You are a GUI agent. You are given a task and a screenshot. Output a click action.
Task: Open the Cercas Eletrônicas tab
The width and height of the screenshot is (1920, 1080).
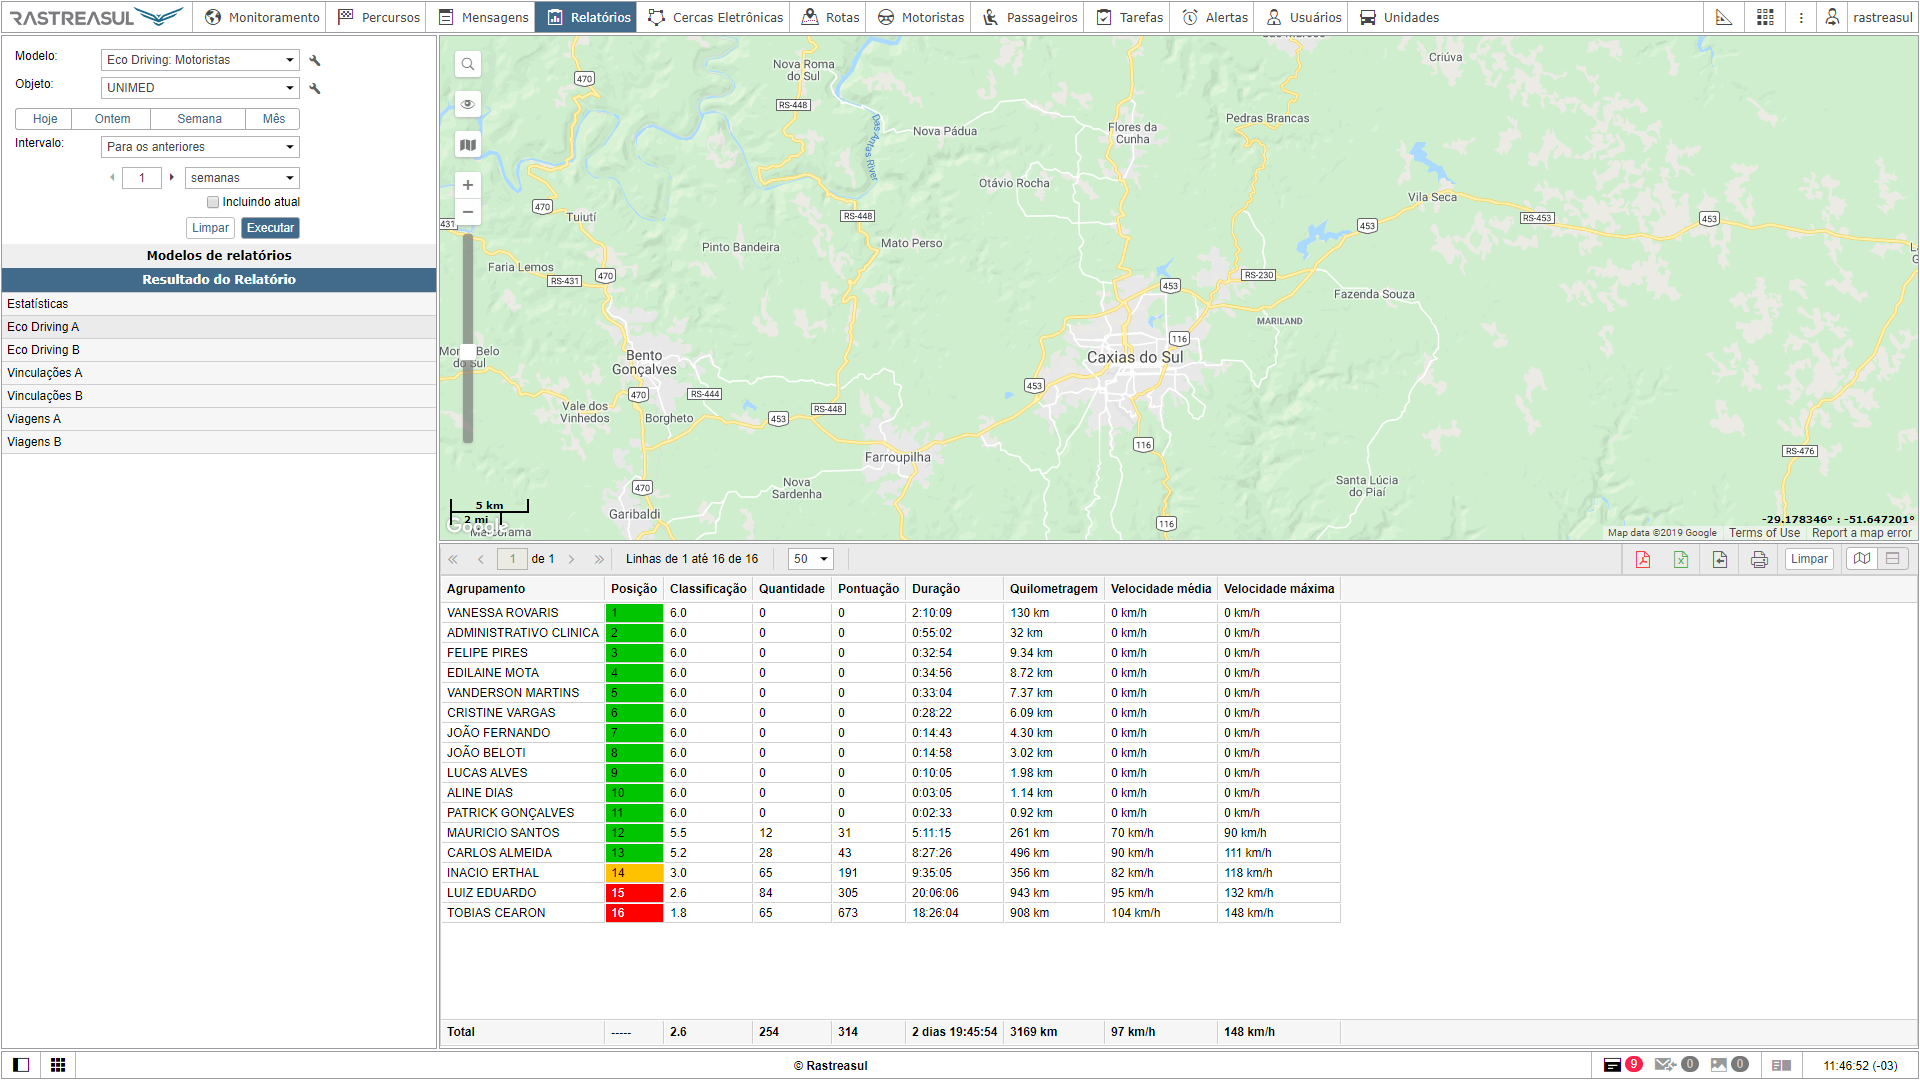tap(716, 17)
